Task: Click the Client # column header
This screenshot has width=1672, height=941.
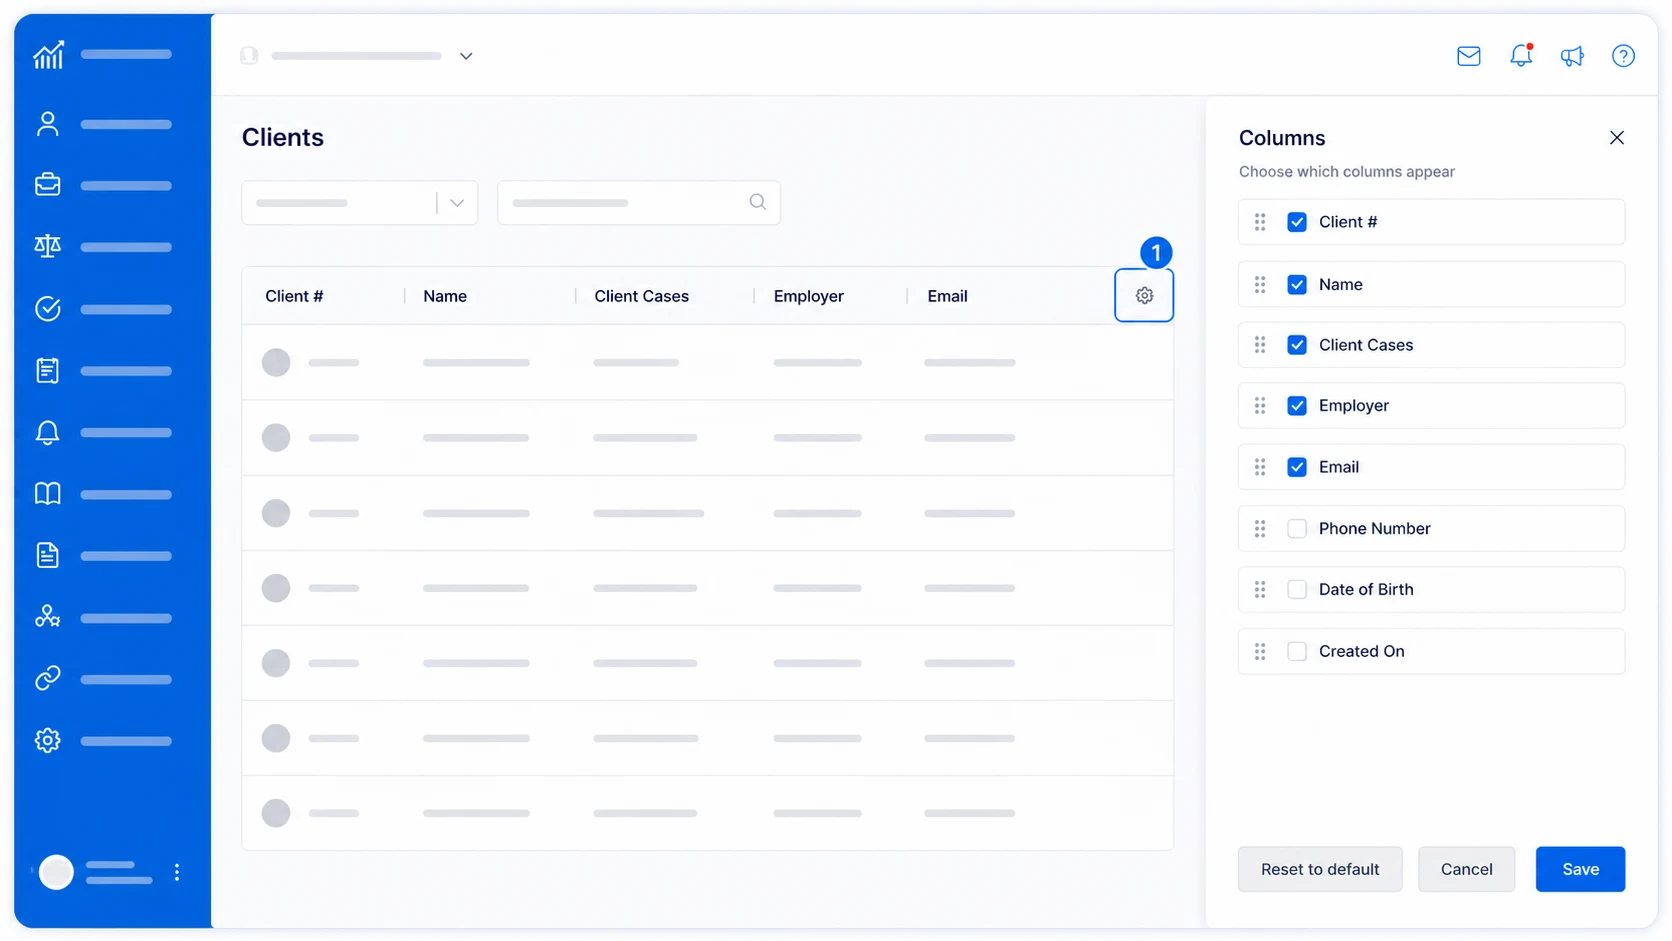Action: 294,296
